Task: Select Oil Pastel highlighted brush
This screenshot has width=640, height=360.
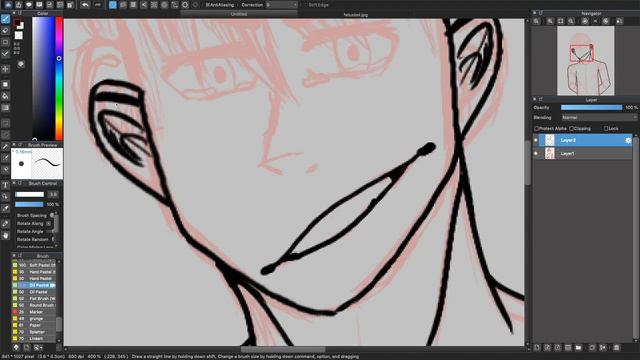Action: coord(34,285)
